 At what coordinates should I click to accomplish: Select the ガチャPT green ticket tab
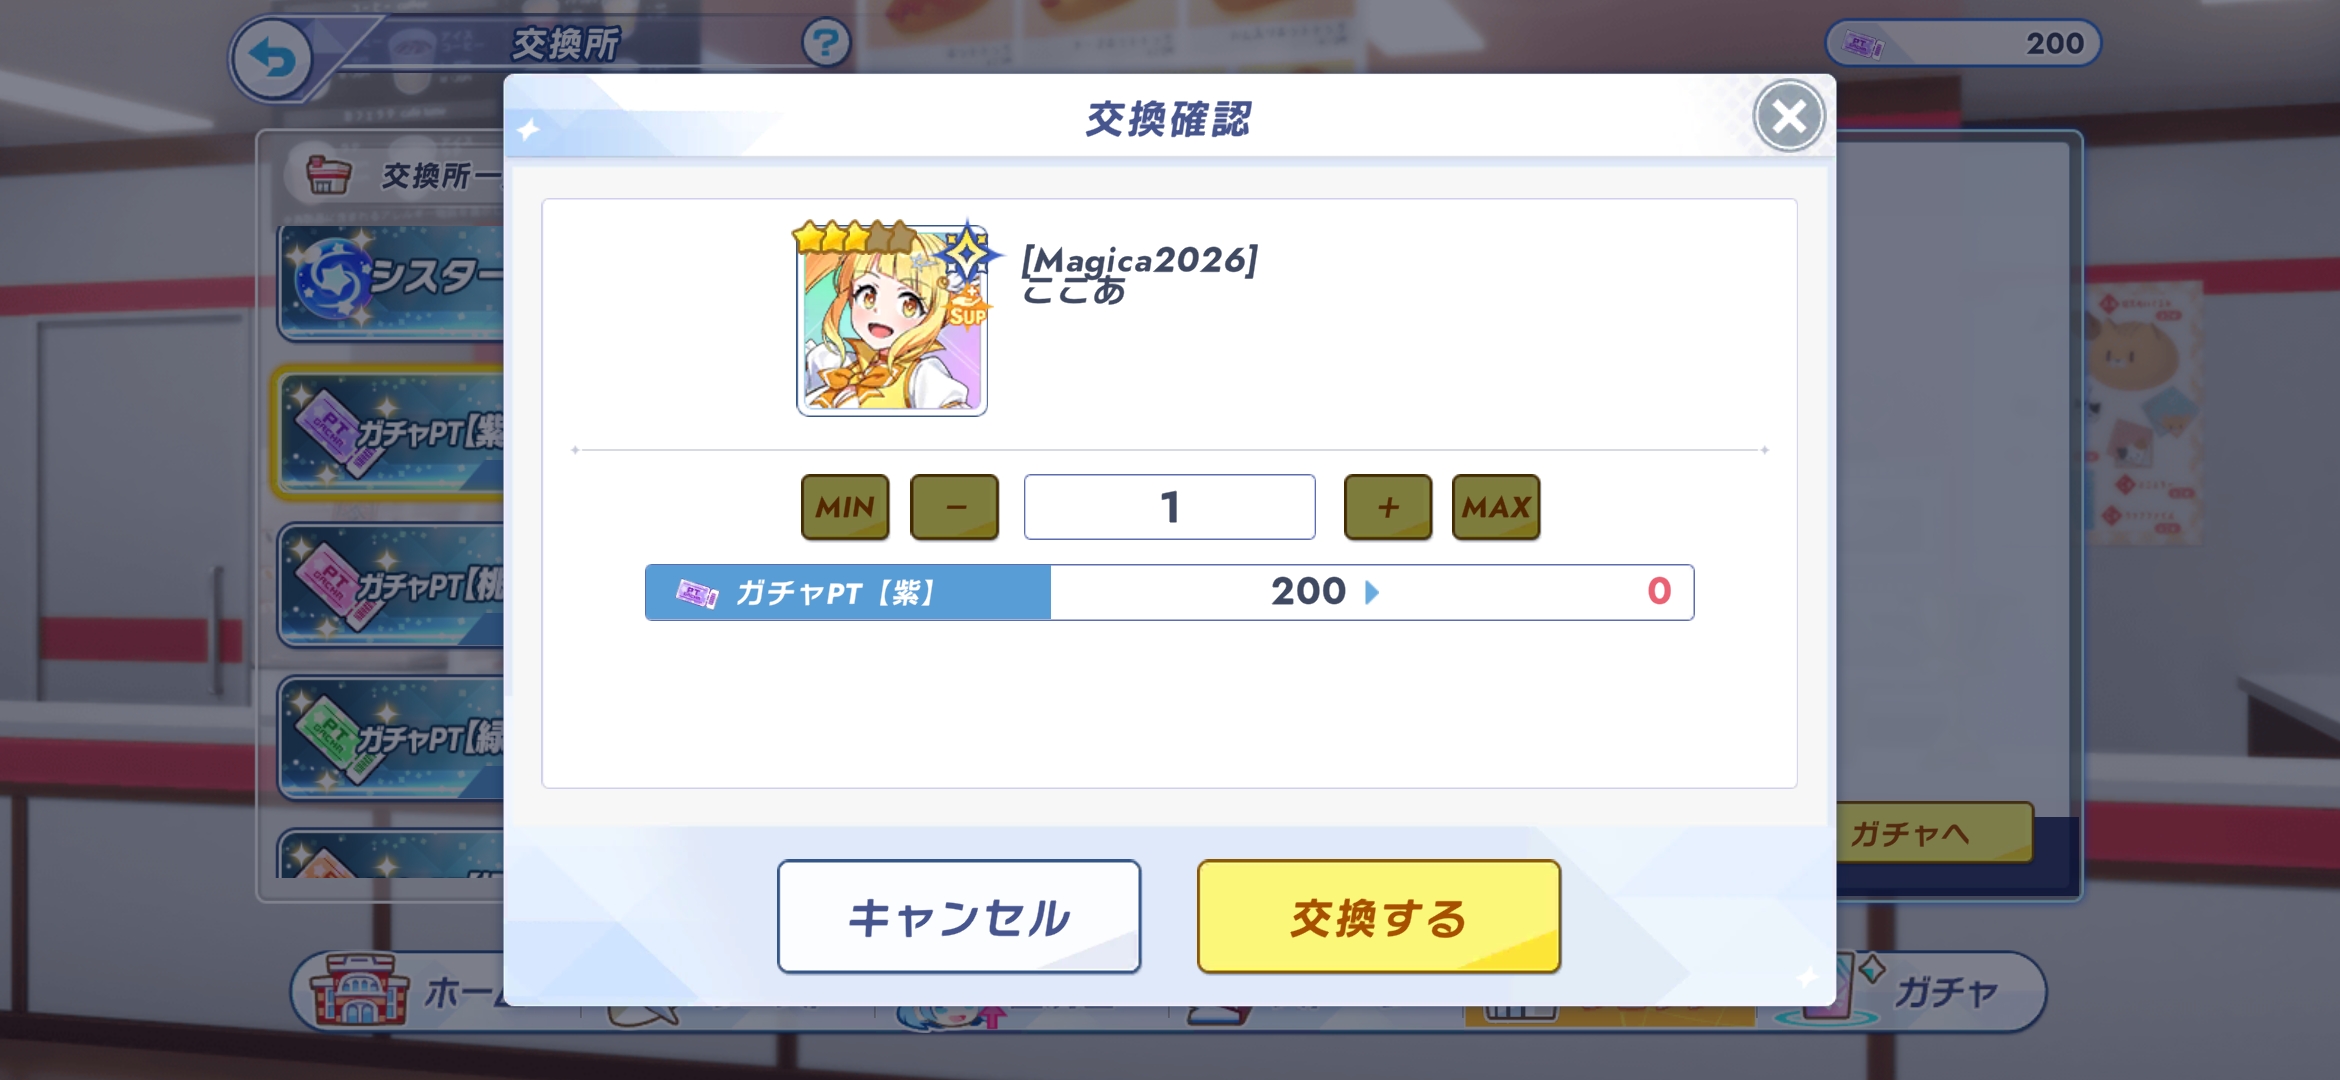click(391, 738)
